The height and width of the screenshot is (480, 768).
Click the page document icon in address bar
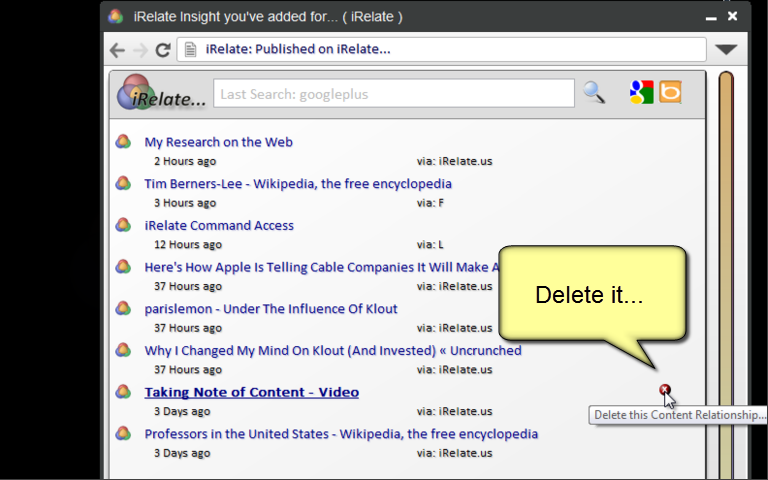(191, 49)
